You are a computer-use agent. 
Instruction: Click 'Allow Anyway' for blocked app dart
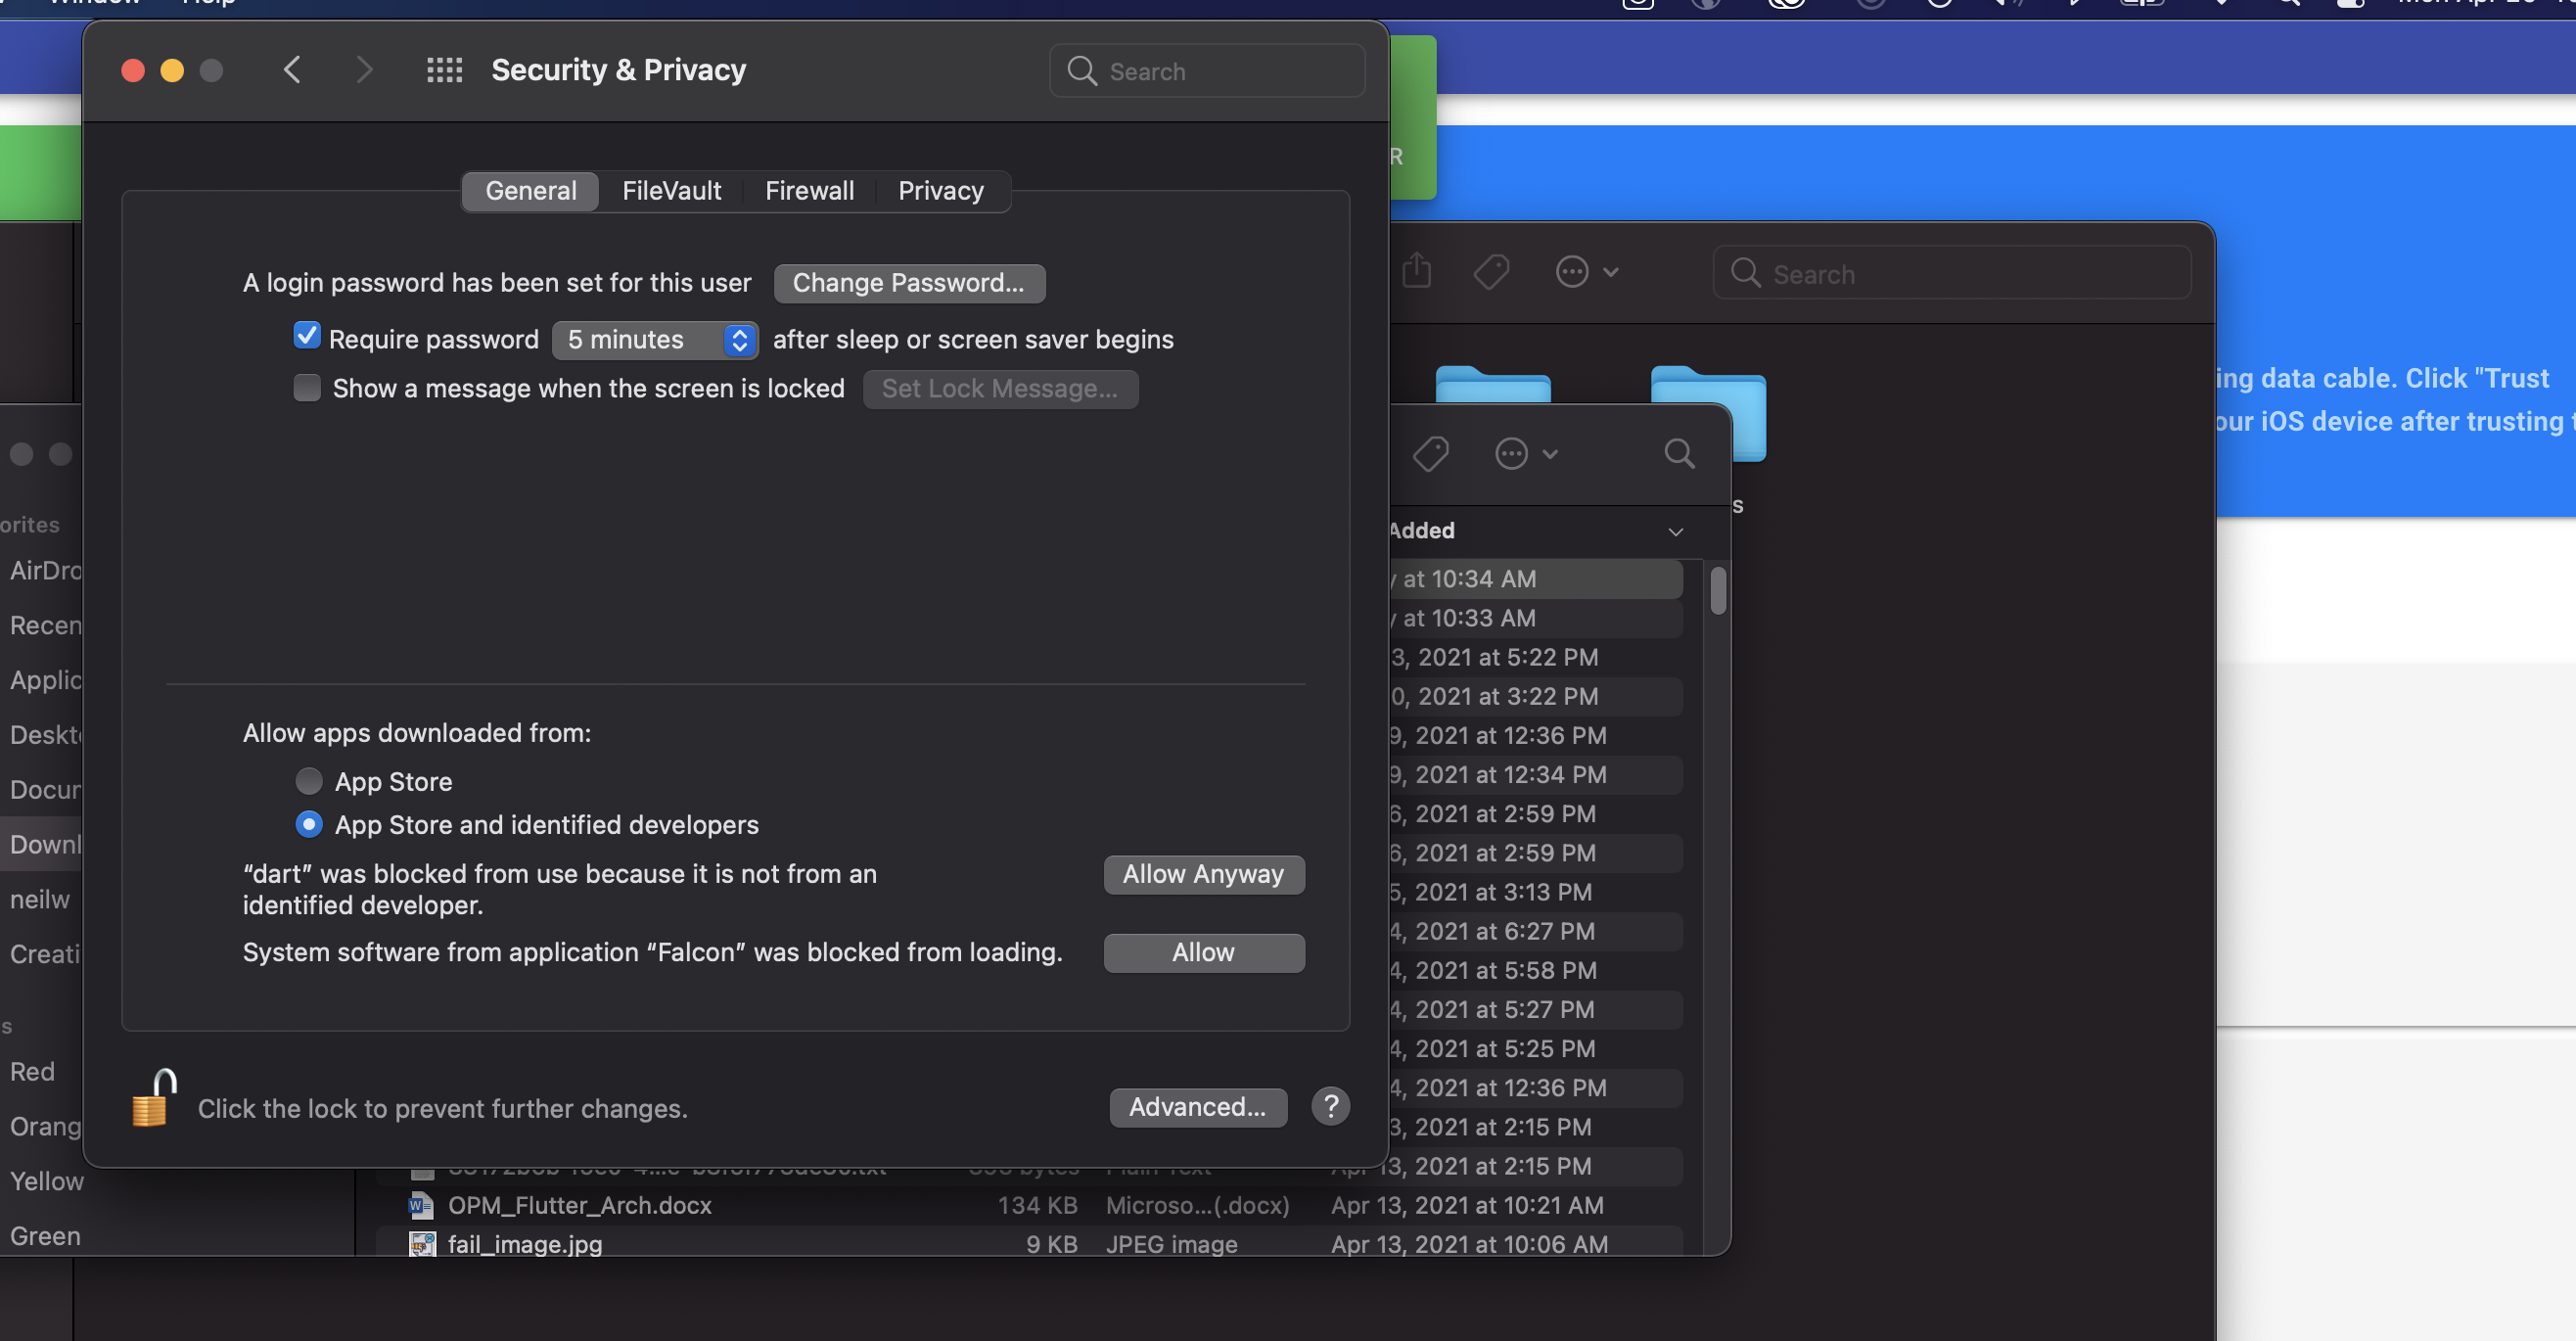tap(1203, 874)
